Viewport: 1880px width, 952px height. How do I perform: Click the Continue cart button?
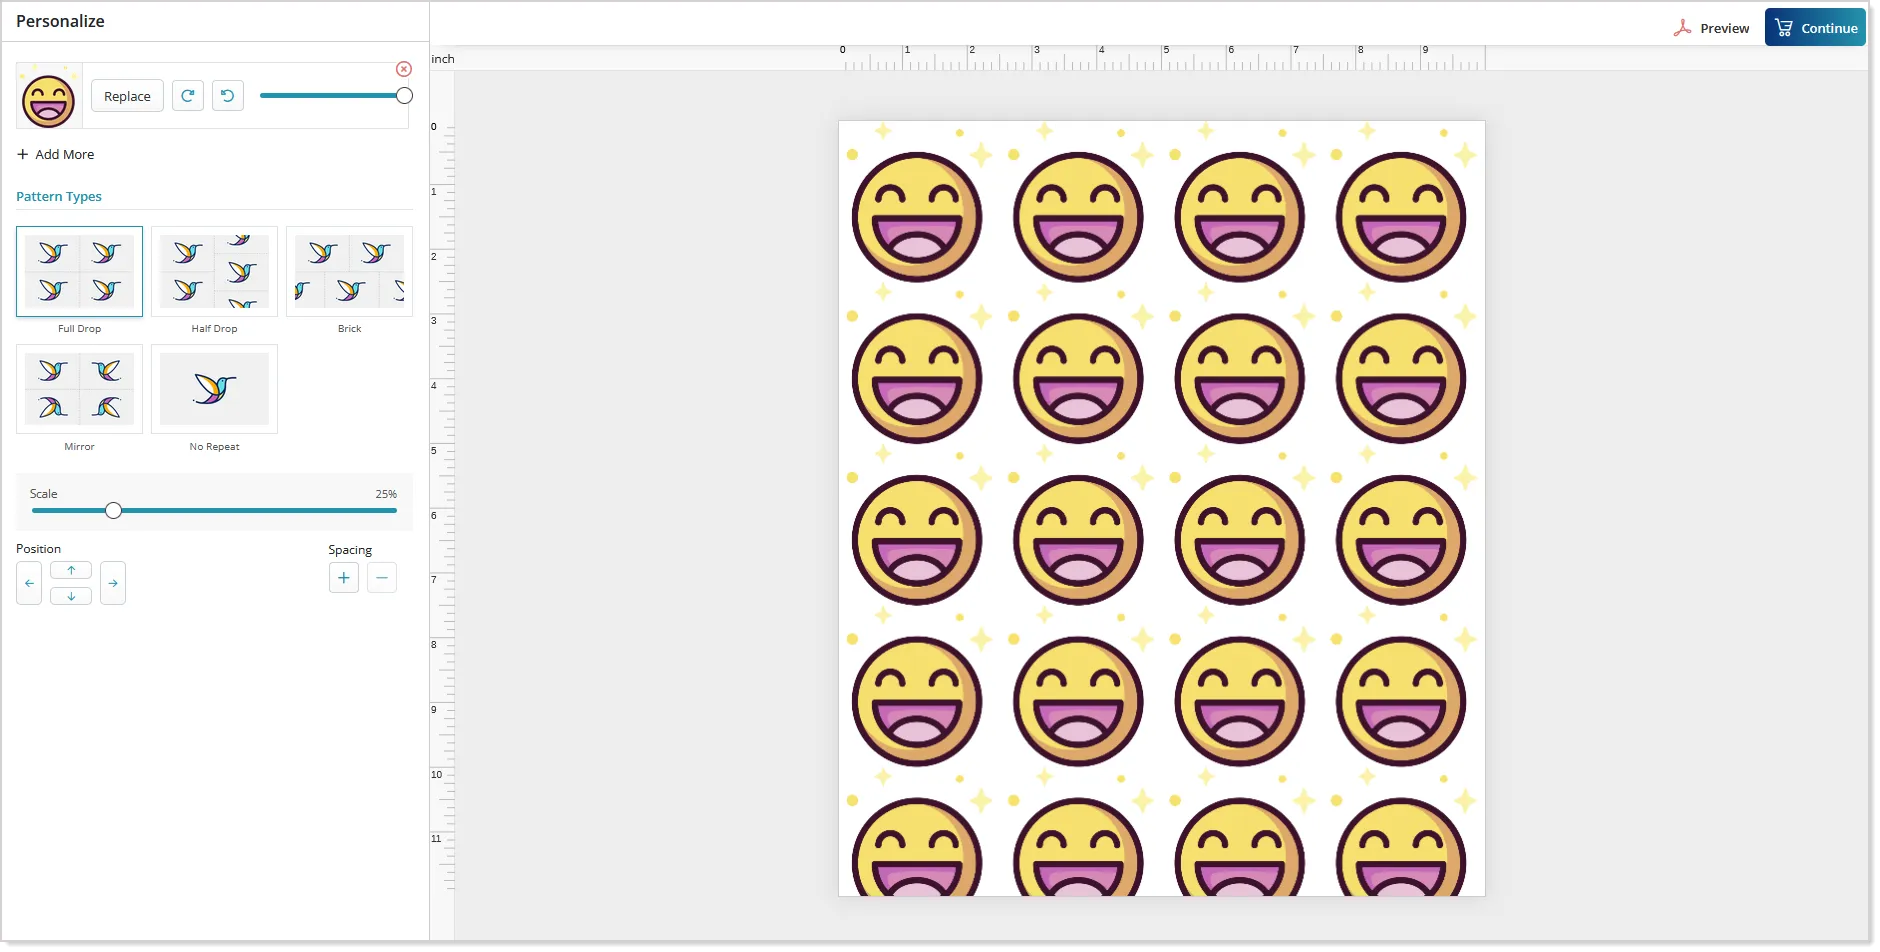(x=1815, y=28)
